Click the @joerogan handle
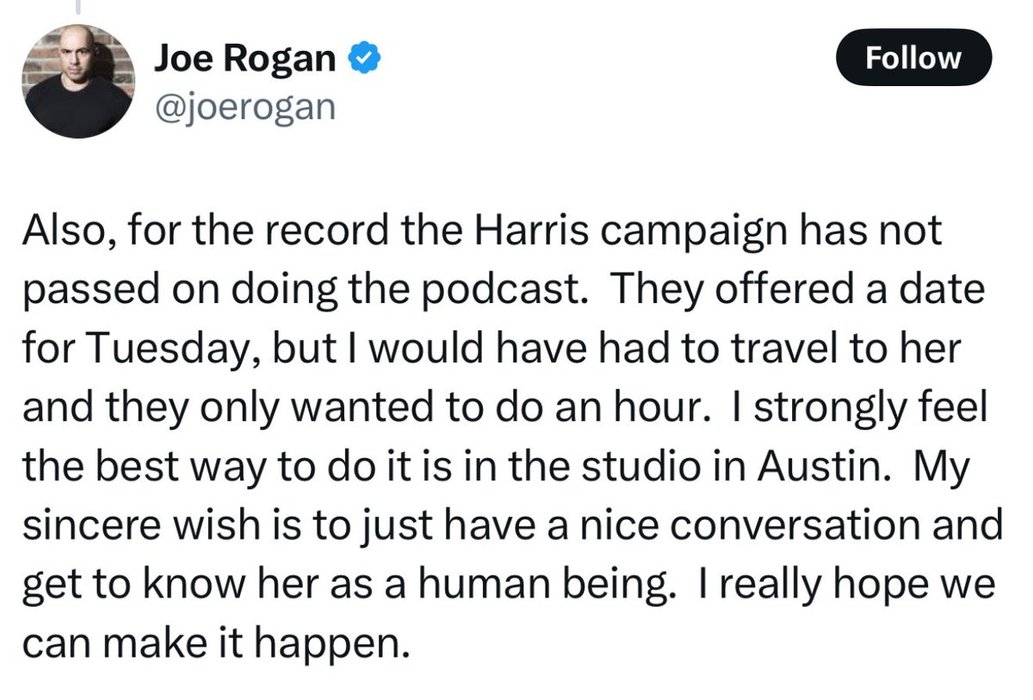Image resolution: width=1033 pixels, height=700 pixels. 244,106
